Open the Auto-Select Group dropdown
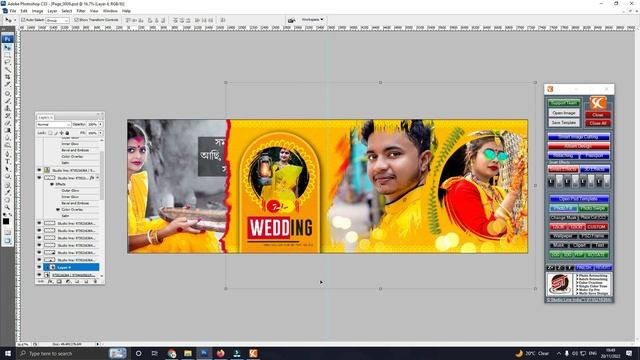 tap(57, 20)
